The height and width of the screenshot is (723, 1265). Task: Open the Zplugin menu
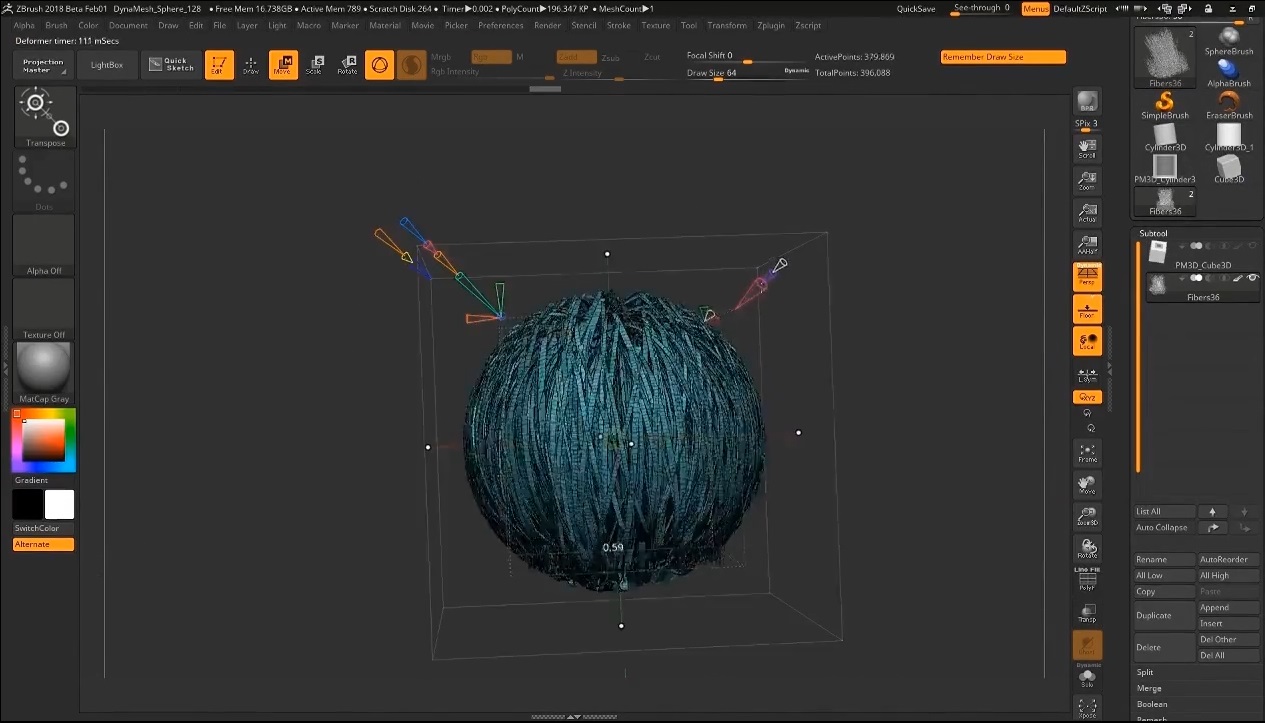(771, 25)
